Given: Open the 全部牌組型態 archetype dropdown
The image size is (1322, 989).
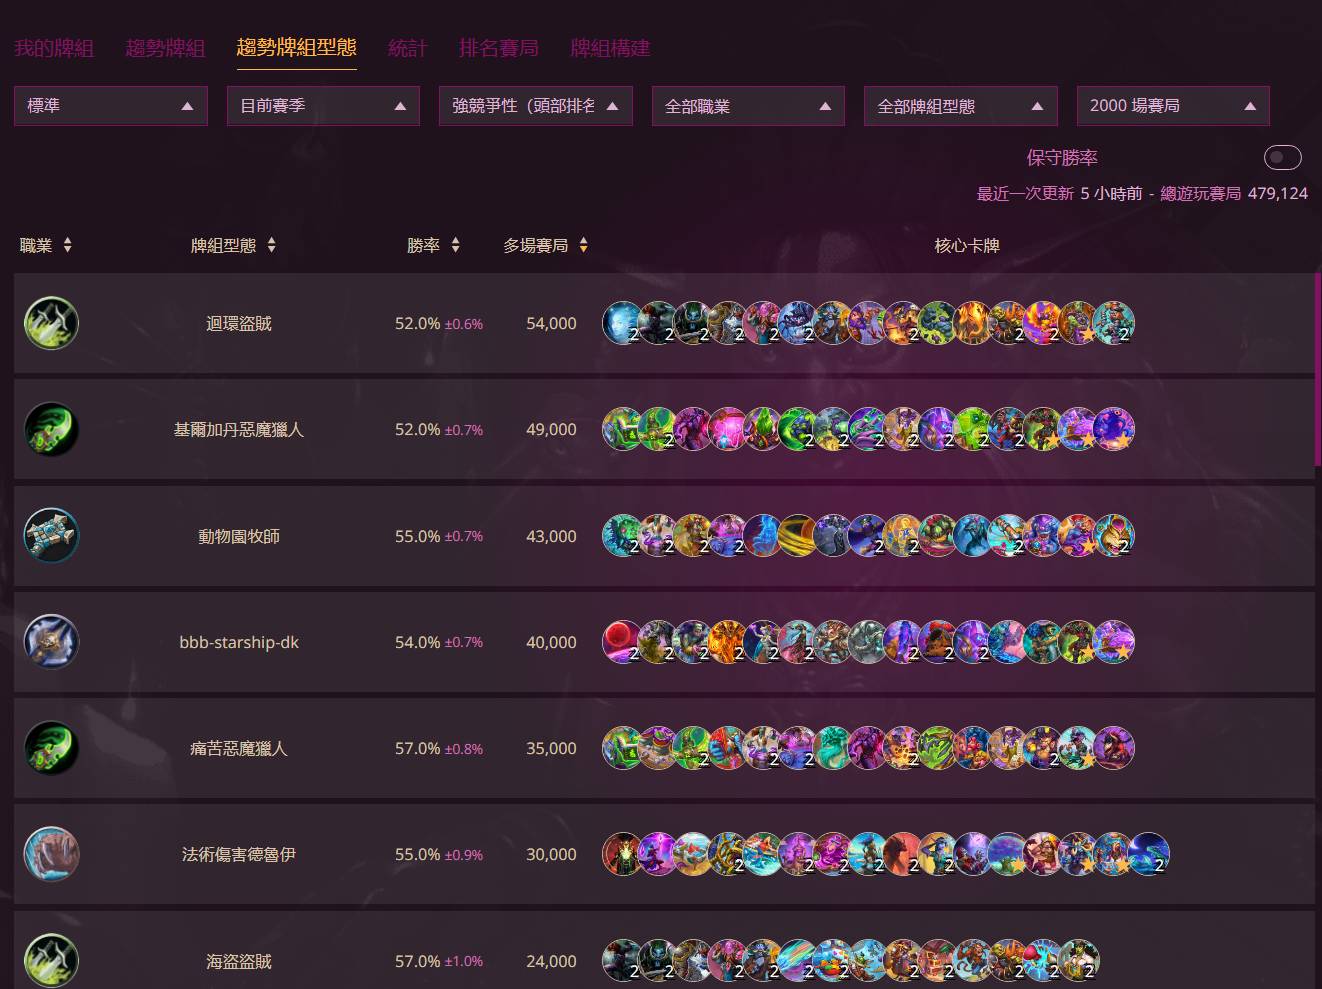Looking at the screenshot, I should (961, 106).
